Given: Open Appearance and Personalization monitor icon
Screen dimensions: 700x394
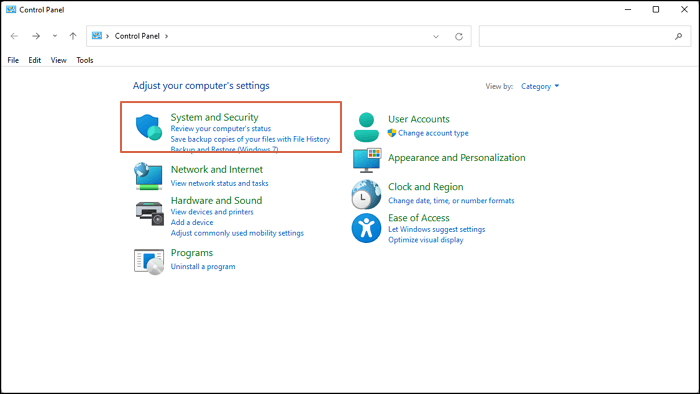Looking at the screenshot, I should (367, 160).
